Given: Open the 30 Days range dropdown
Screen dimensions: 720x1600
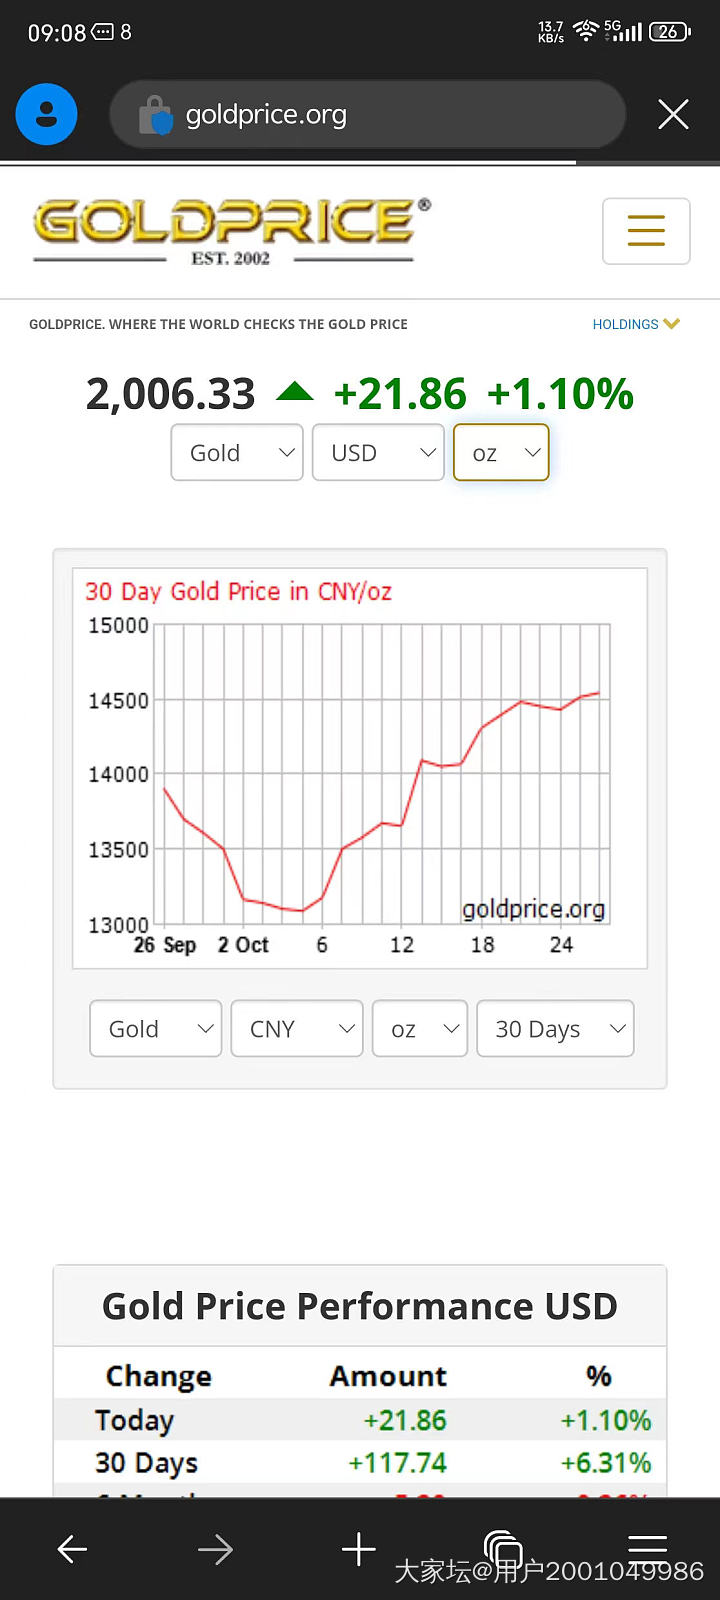Looking at the screenshot, I should (555, 1028).
